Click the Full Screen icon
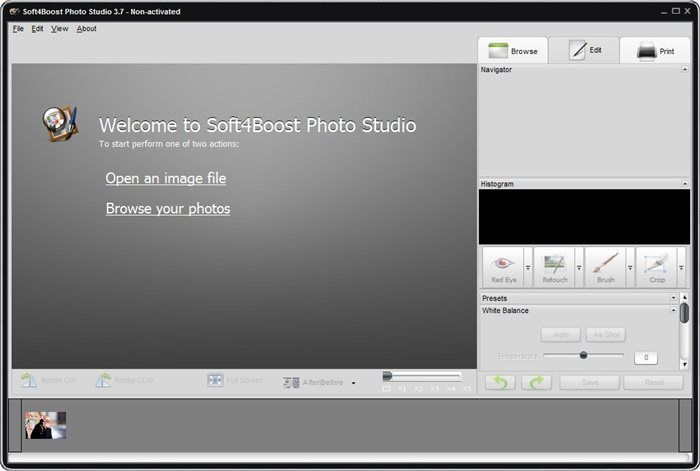This screenshot has height=471, width=700. 215,380
